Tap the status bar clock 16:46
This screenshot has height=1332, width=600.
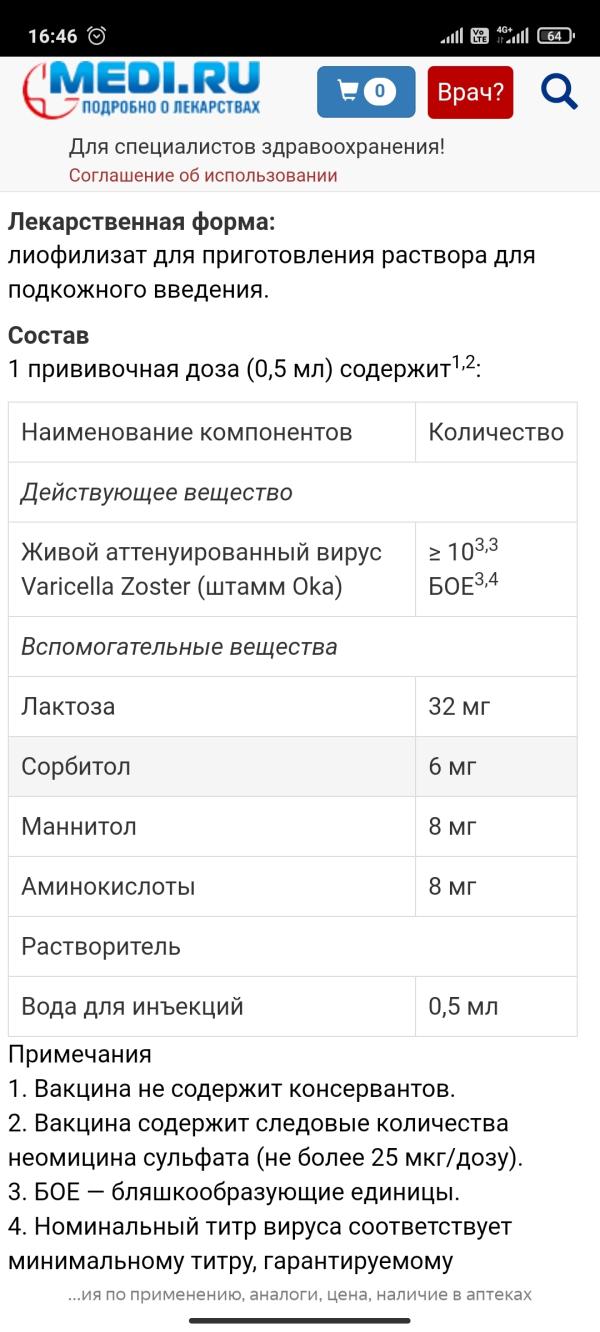[x=52, y=36]
